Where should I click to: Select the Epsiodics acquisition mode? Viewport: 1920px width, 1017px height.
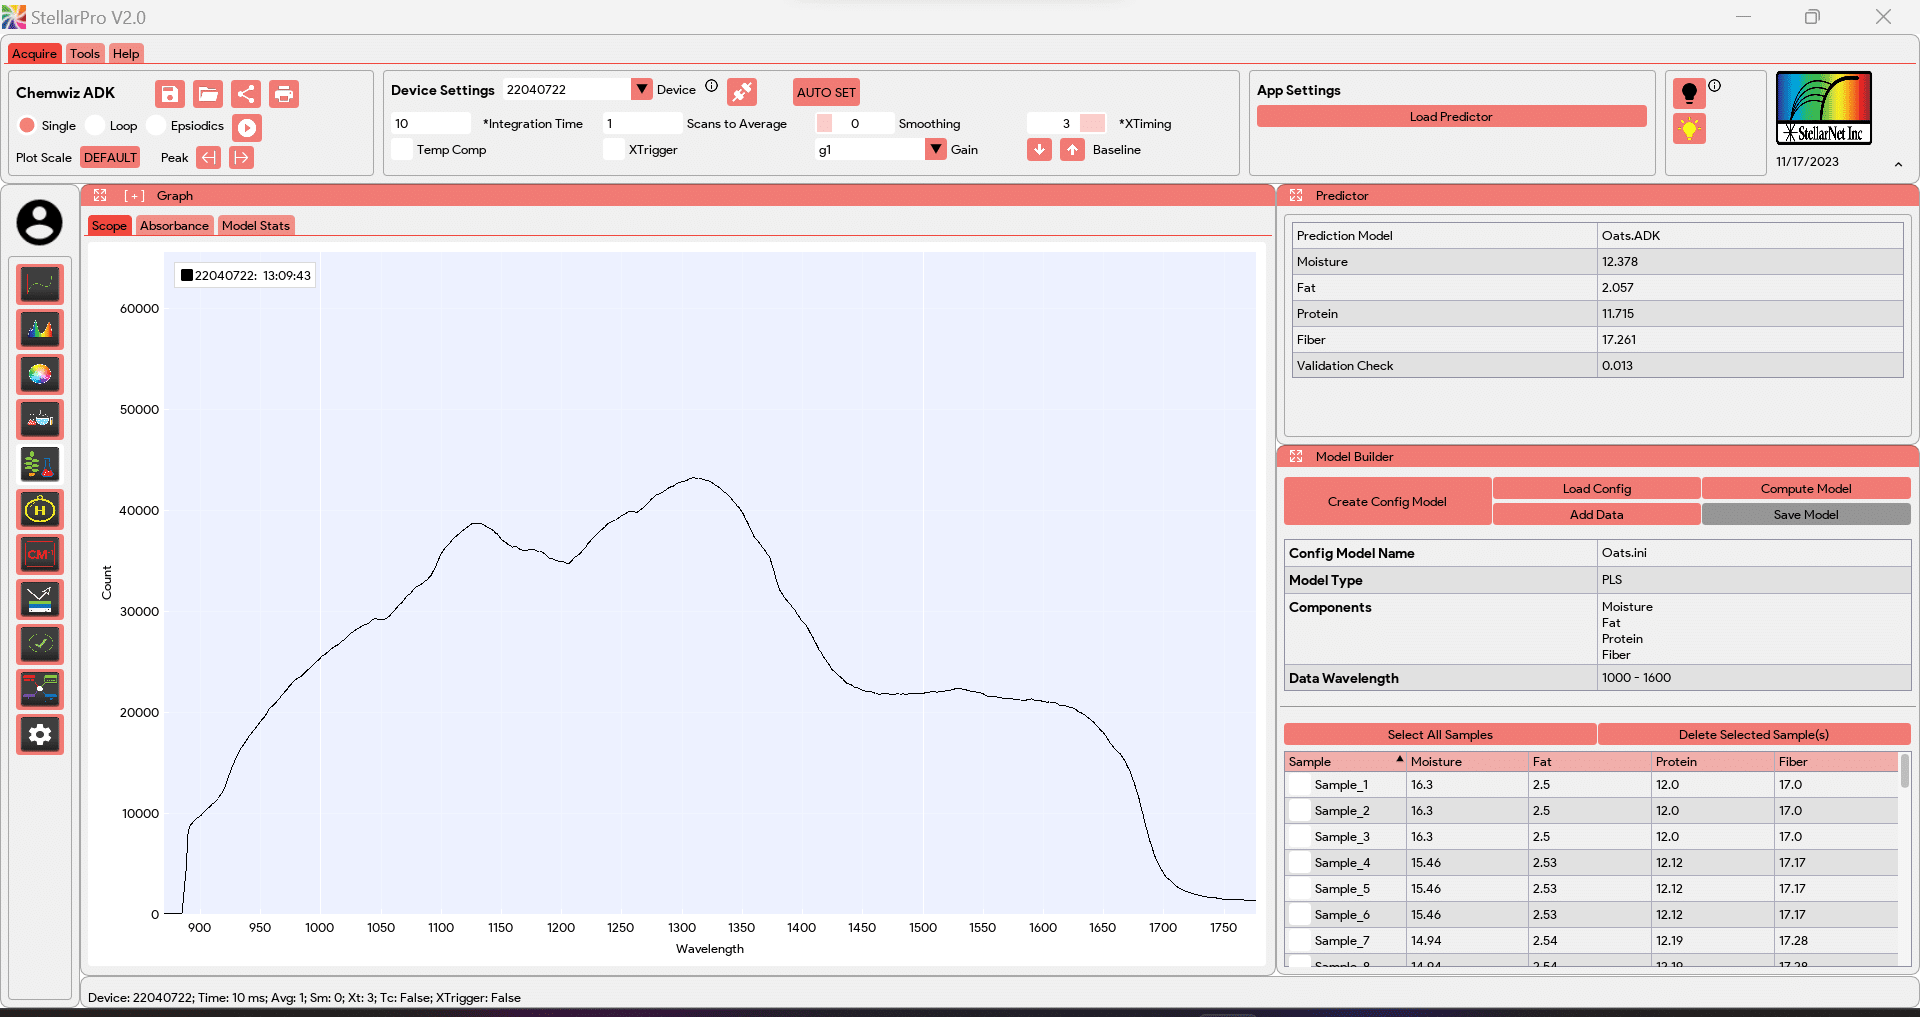tap(157, 125)
